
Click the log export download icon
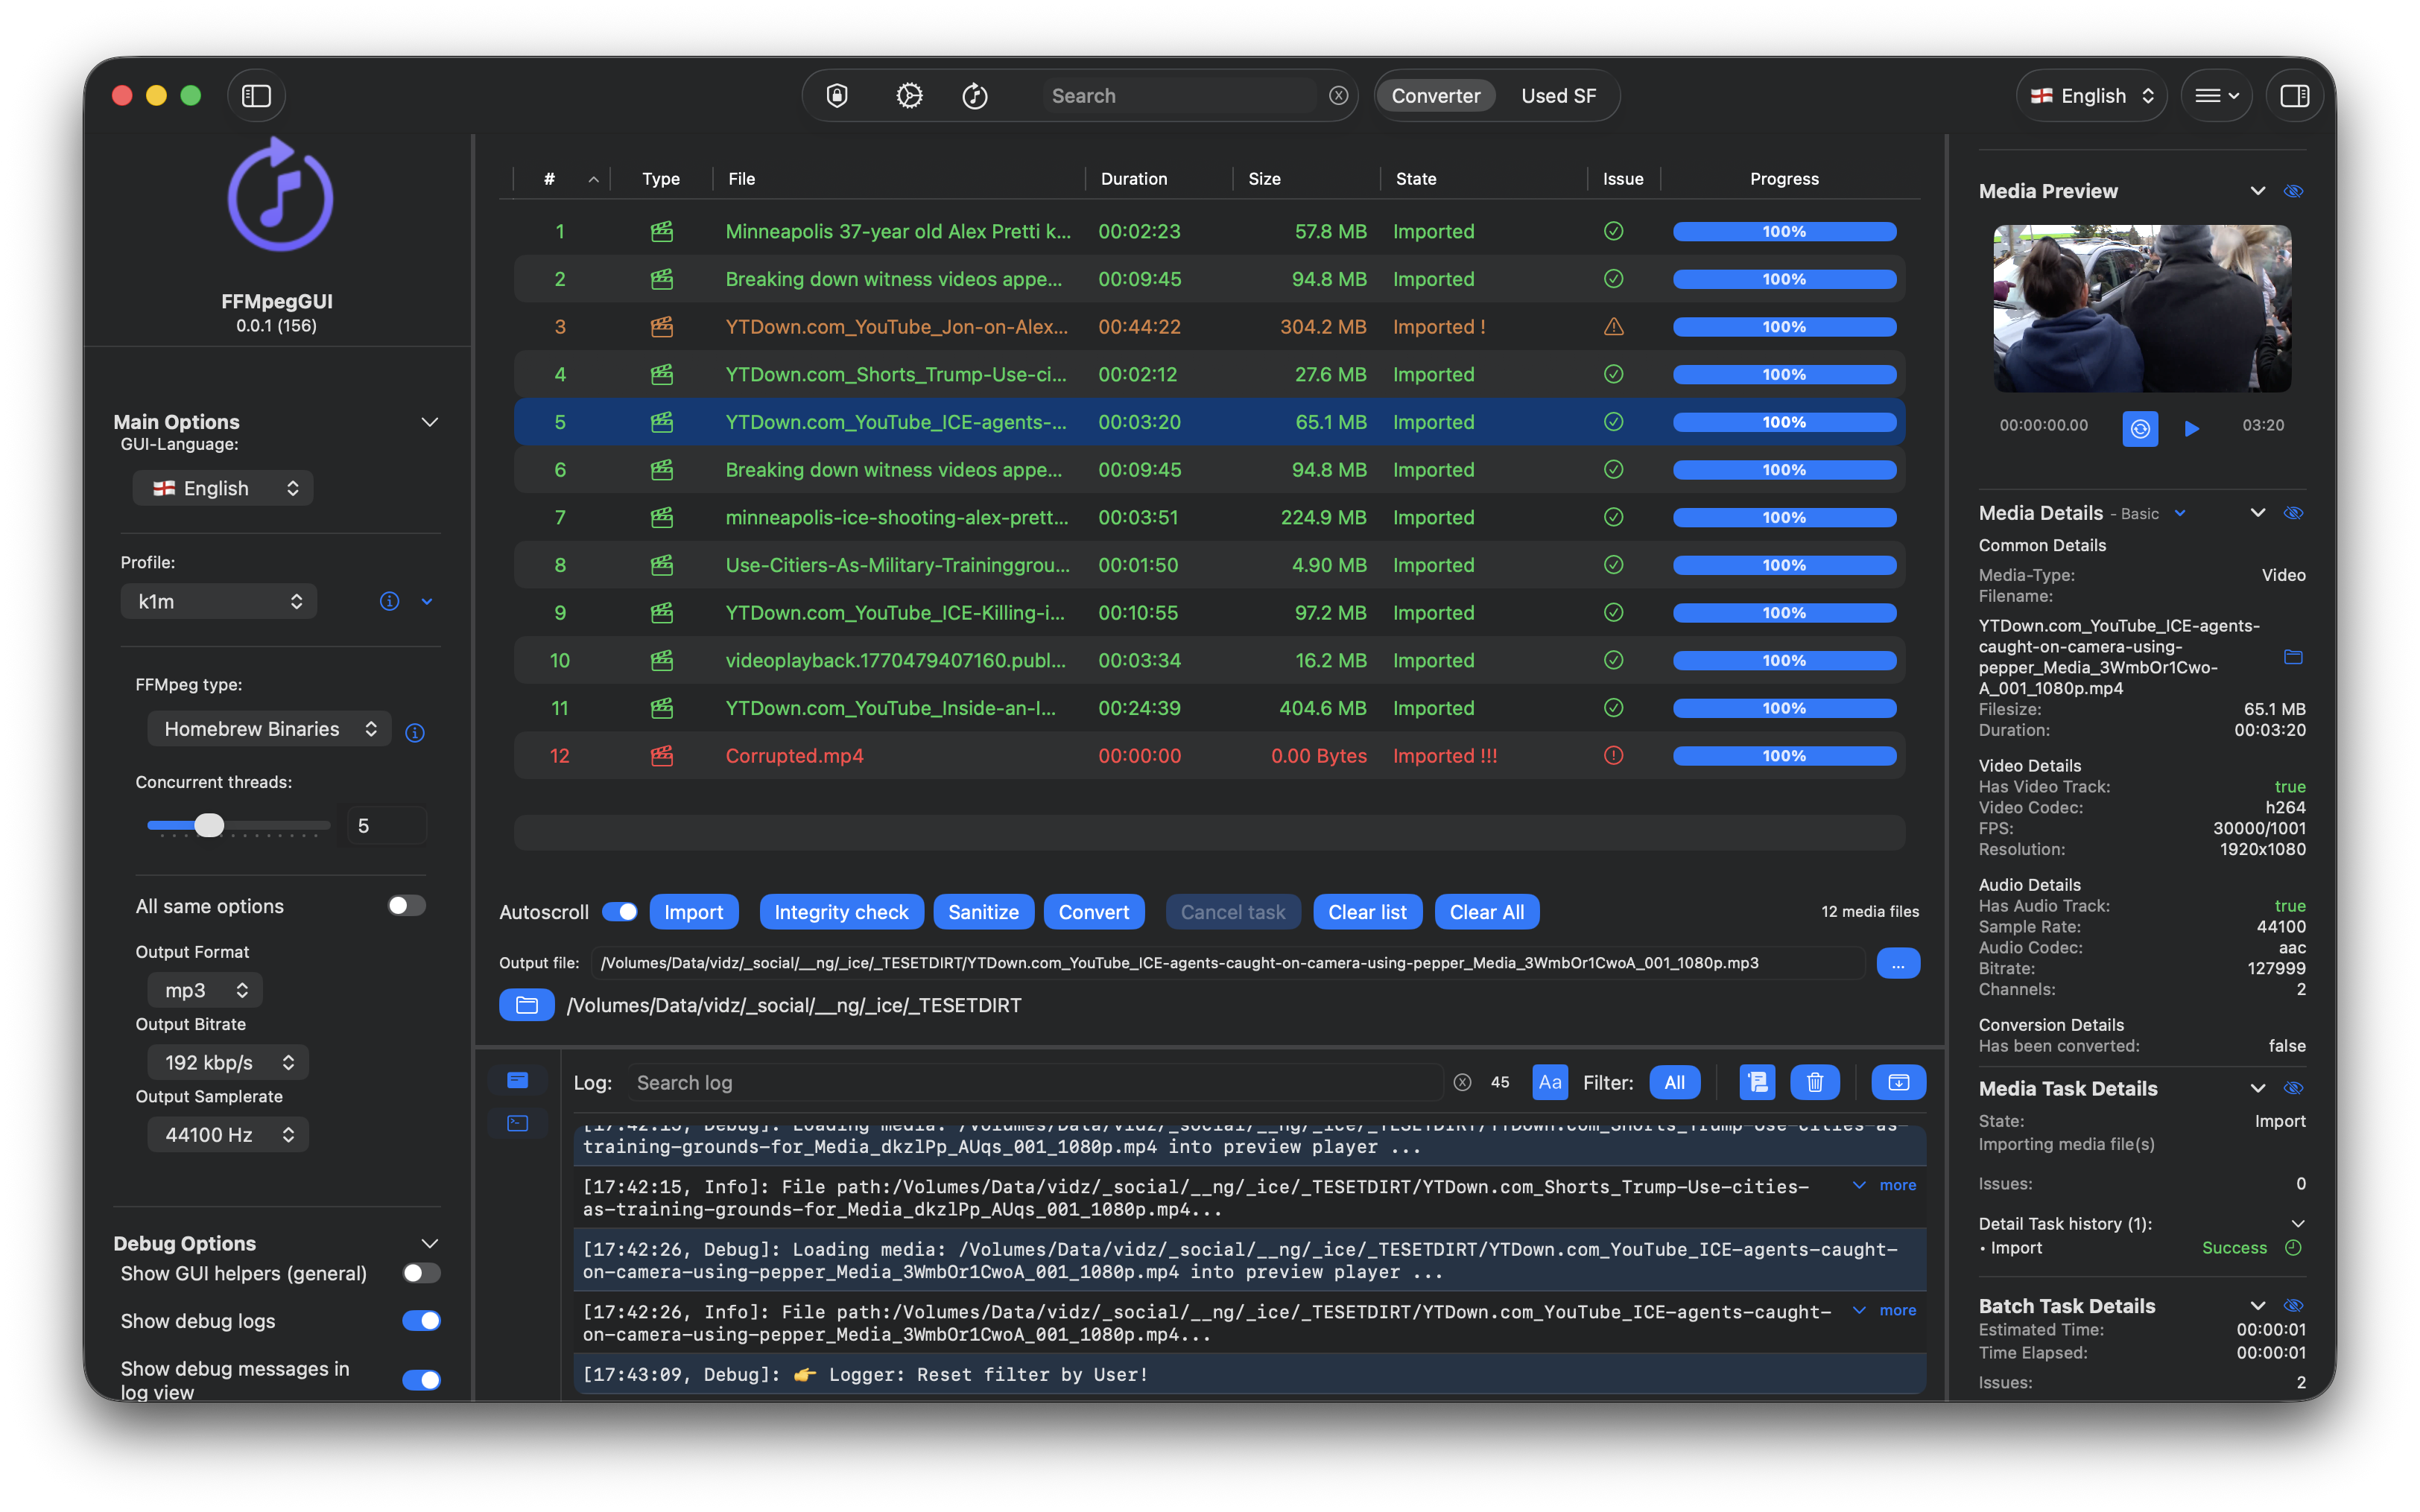1898,1082
